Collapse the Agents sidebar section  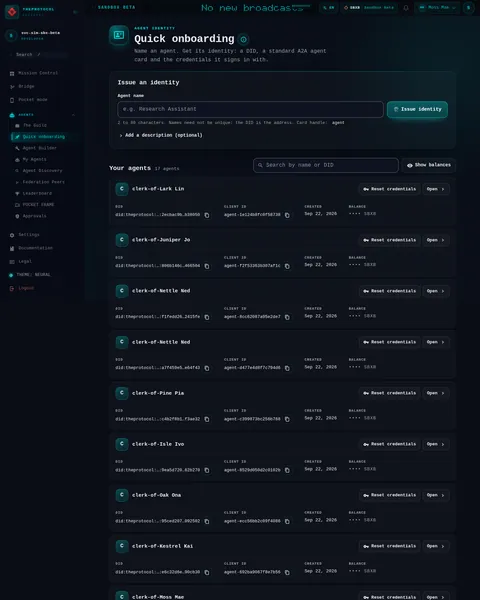[73, 115]
